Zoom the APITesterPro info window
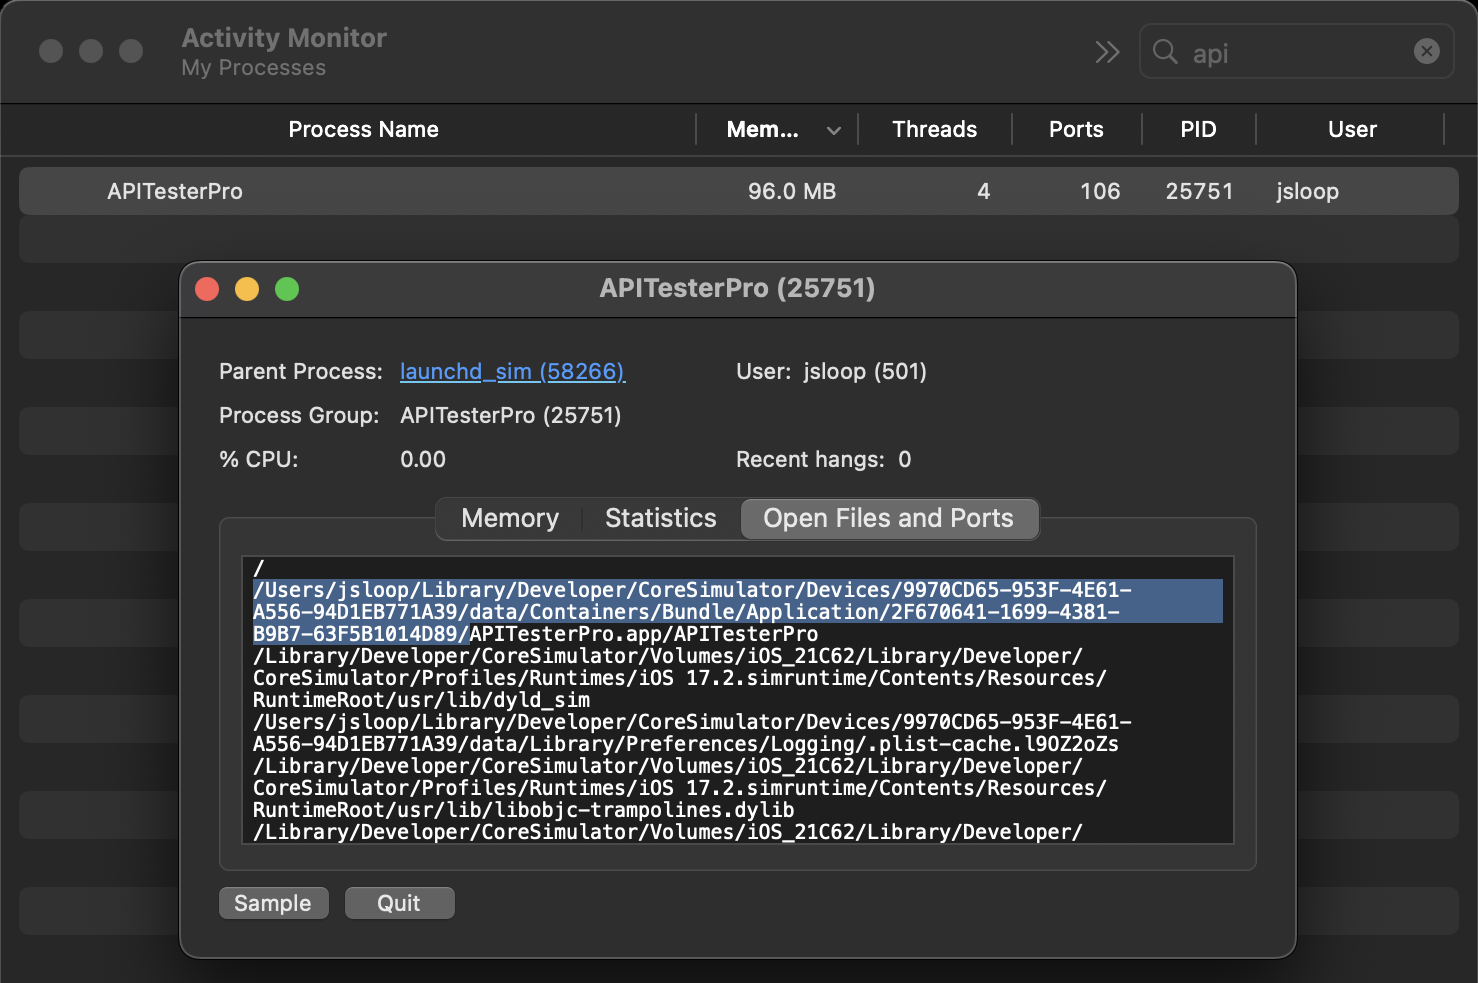Viewport: 1478px width, 983px height. 287,289
